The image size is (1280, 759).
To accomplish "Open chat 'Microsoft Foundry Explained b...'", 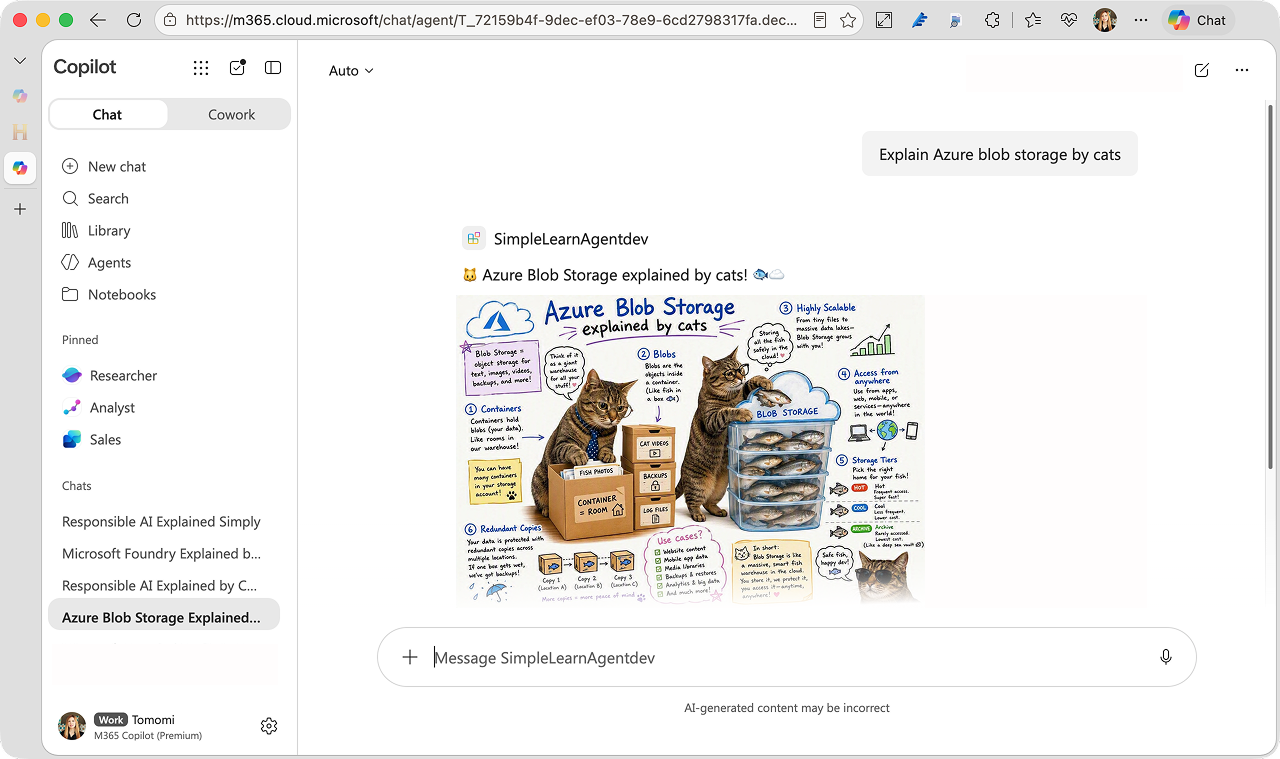I will coord(161,553).
